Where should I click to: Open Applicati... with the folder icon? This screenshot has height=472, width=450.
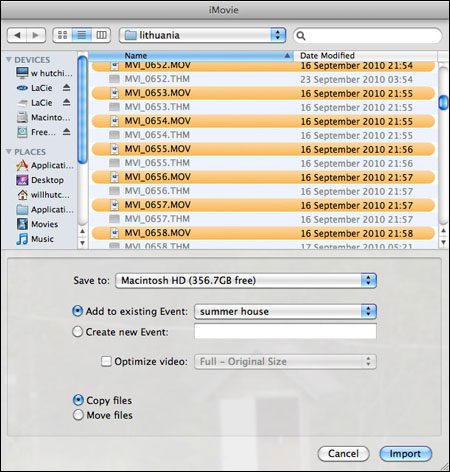[45, 209]
